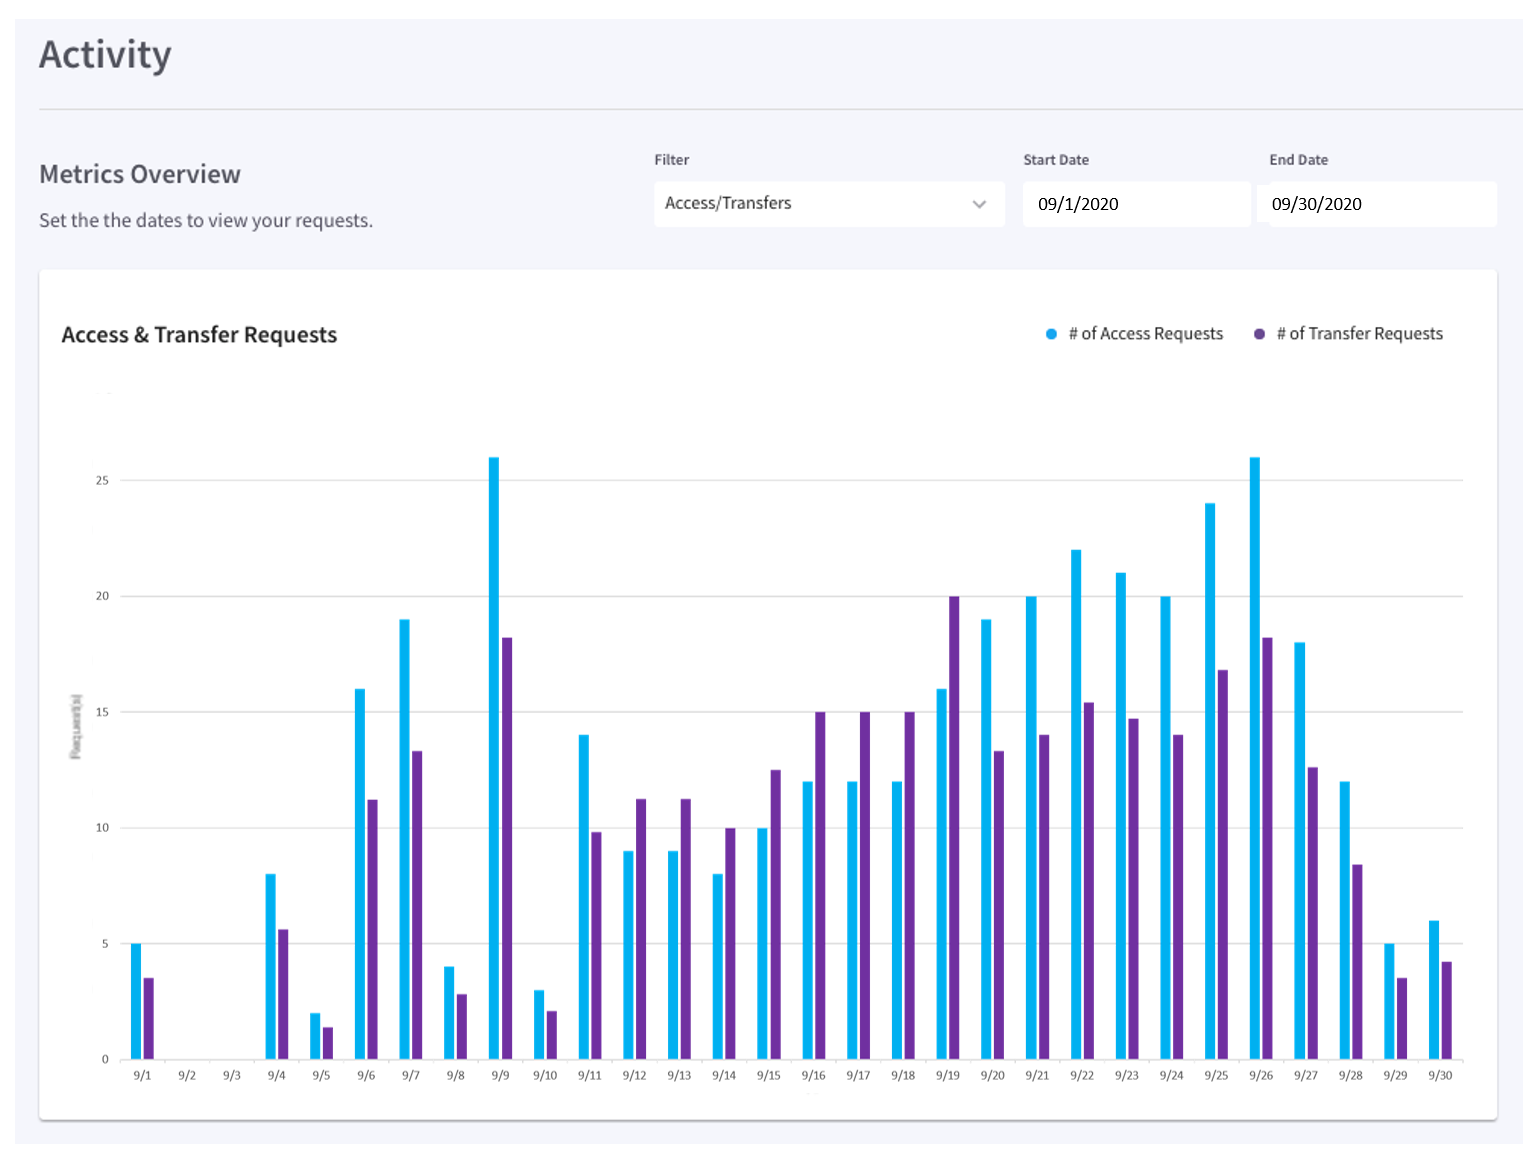Select the purple transfer bar for 9/9
Image resolution: width=1538 pixels, height=1158 pixels.
[x=507, y=848]
